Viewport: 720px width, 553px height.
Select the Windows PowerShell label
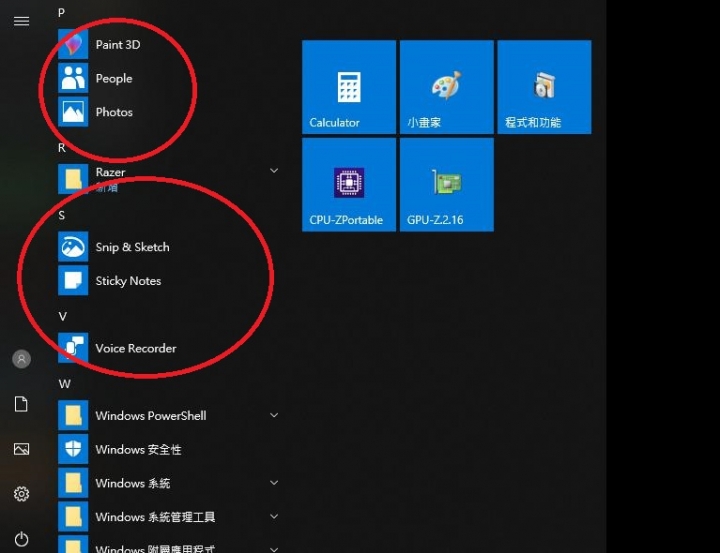(151, 416)
